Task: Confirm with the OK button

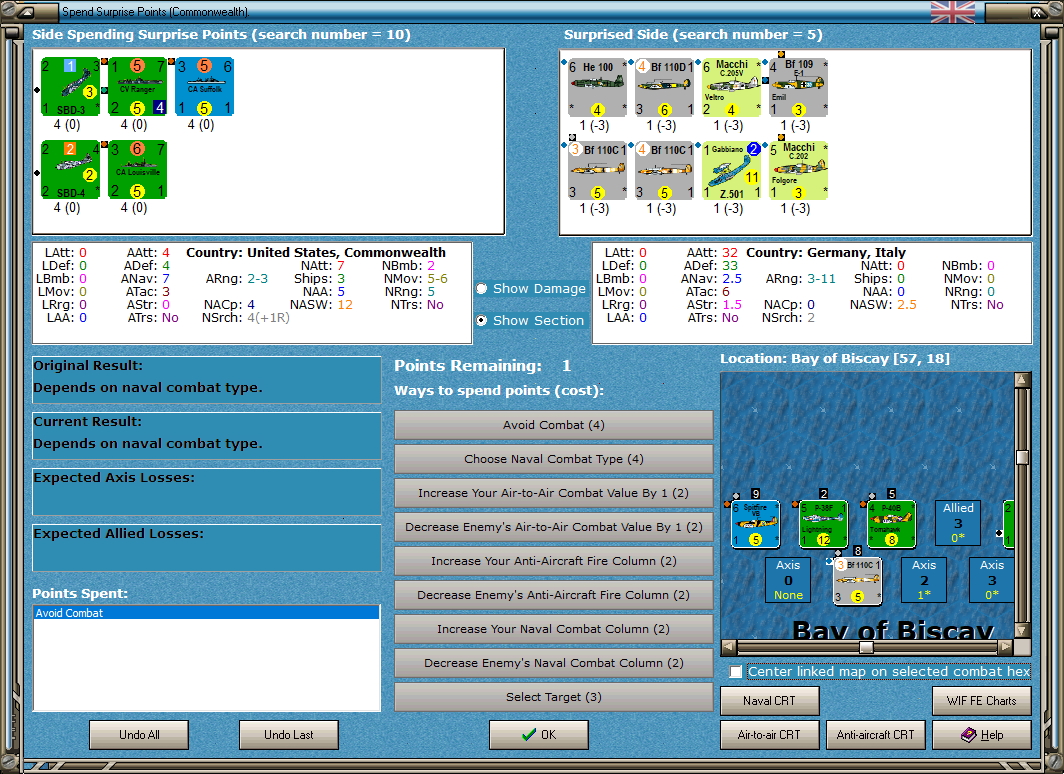Action: (539, 735)
